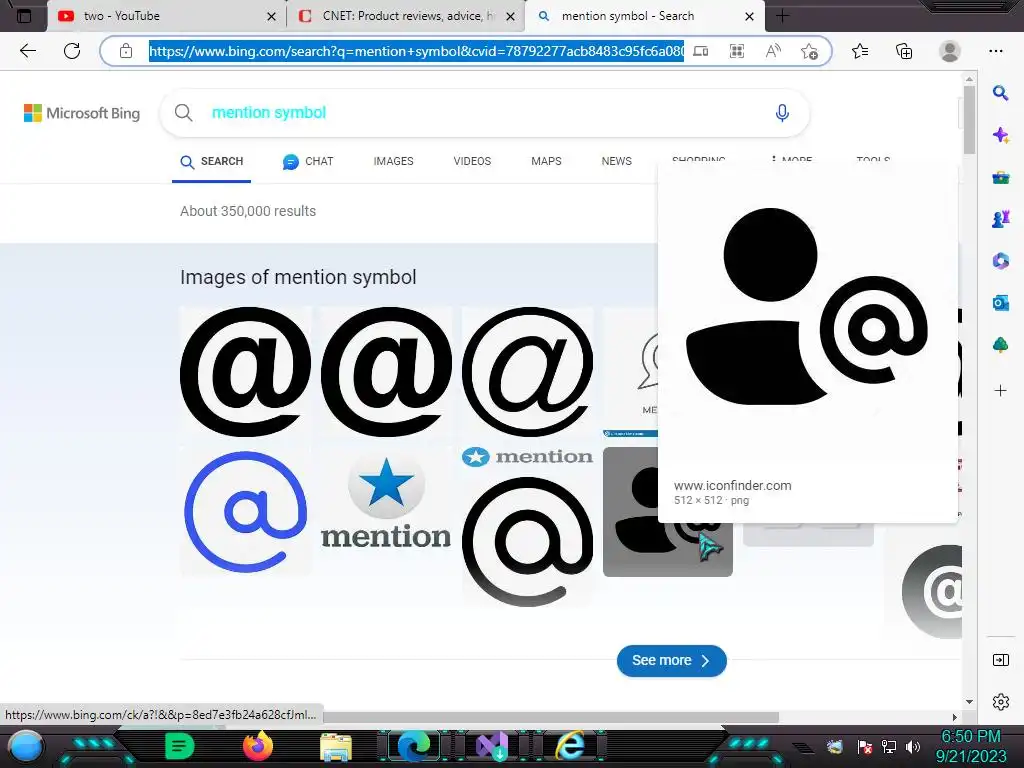The height and width of the screenshot is (768, 1024).
Task: Click www.iconfinder.com source in preview
Action: coord(732,485)
